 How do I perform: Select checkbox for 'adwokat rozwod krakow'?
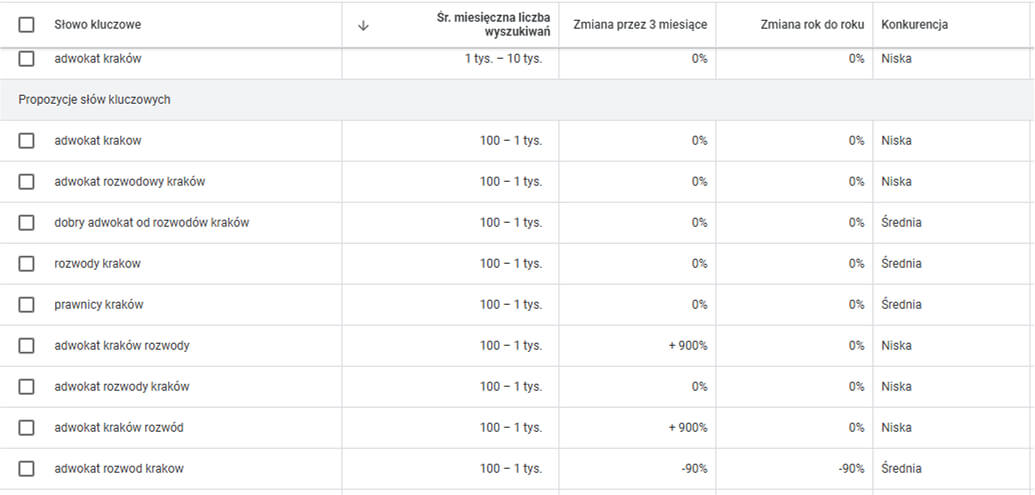[27, 469]
